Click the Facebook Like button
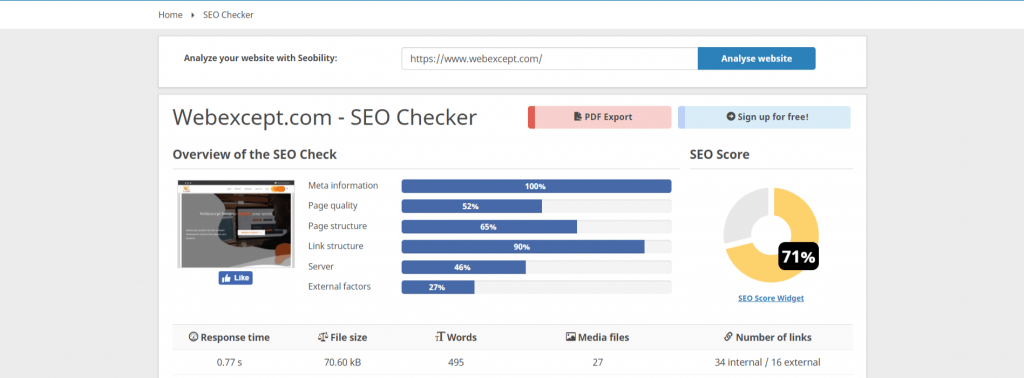The image size is (1024, 378). point(235,277)
